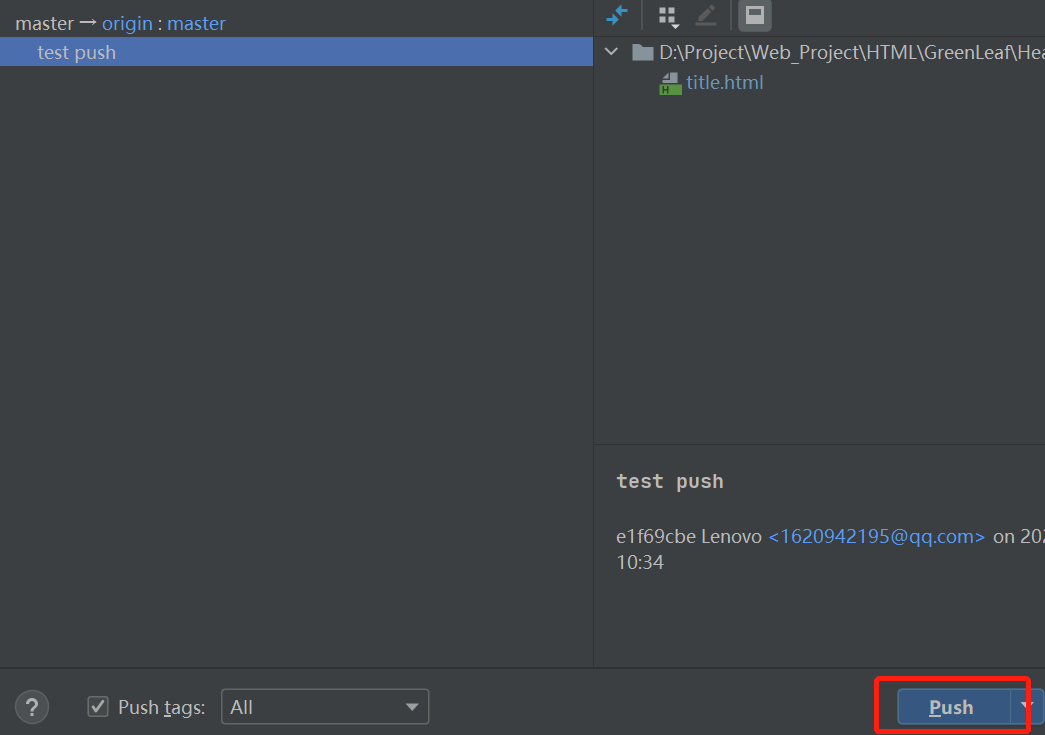Click the Jump to Source pencil icon

tap(704, 15)
